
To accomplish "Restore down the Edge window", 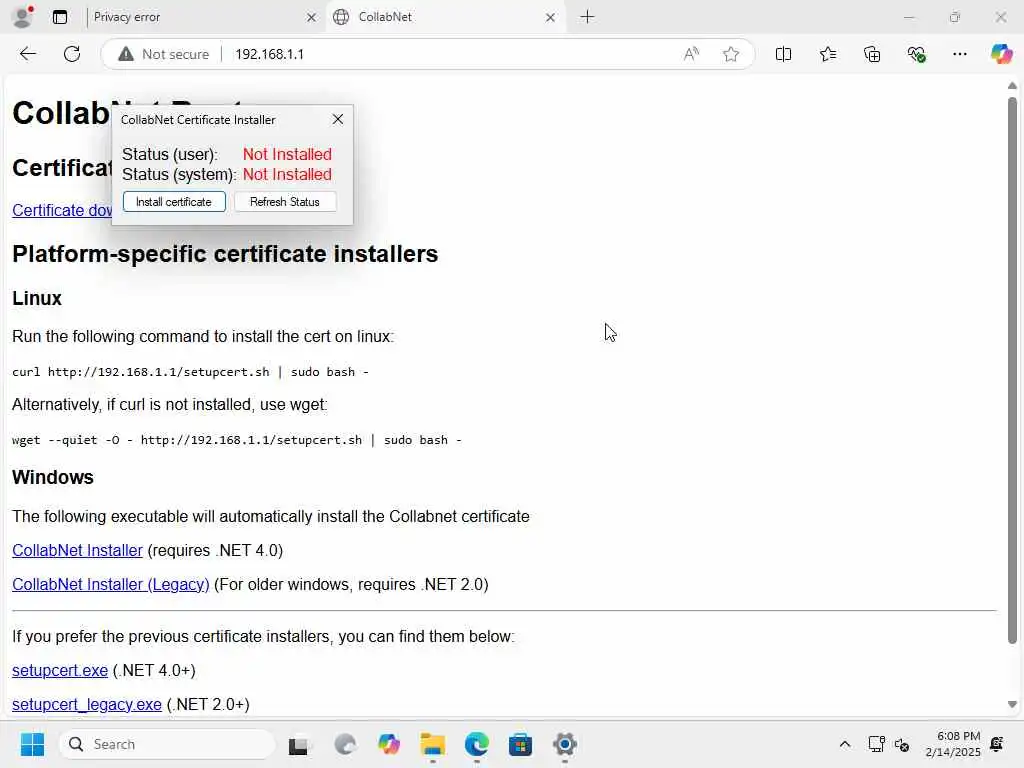I will coord(955,17).
